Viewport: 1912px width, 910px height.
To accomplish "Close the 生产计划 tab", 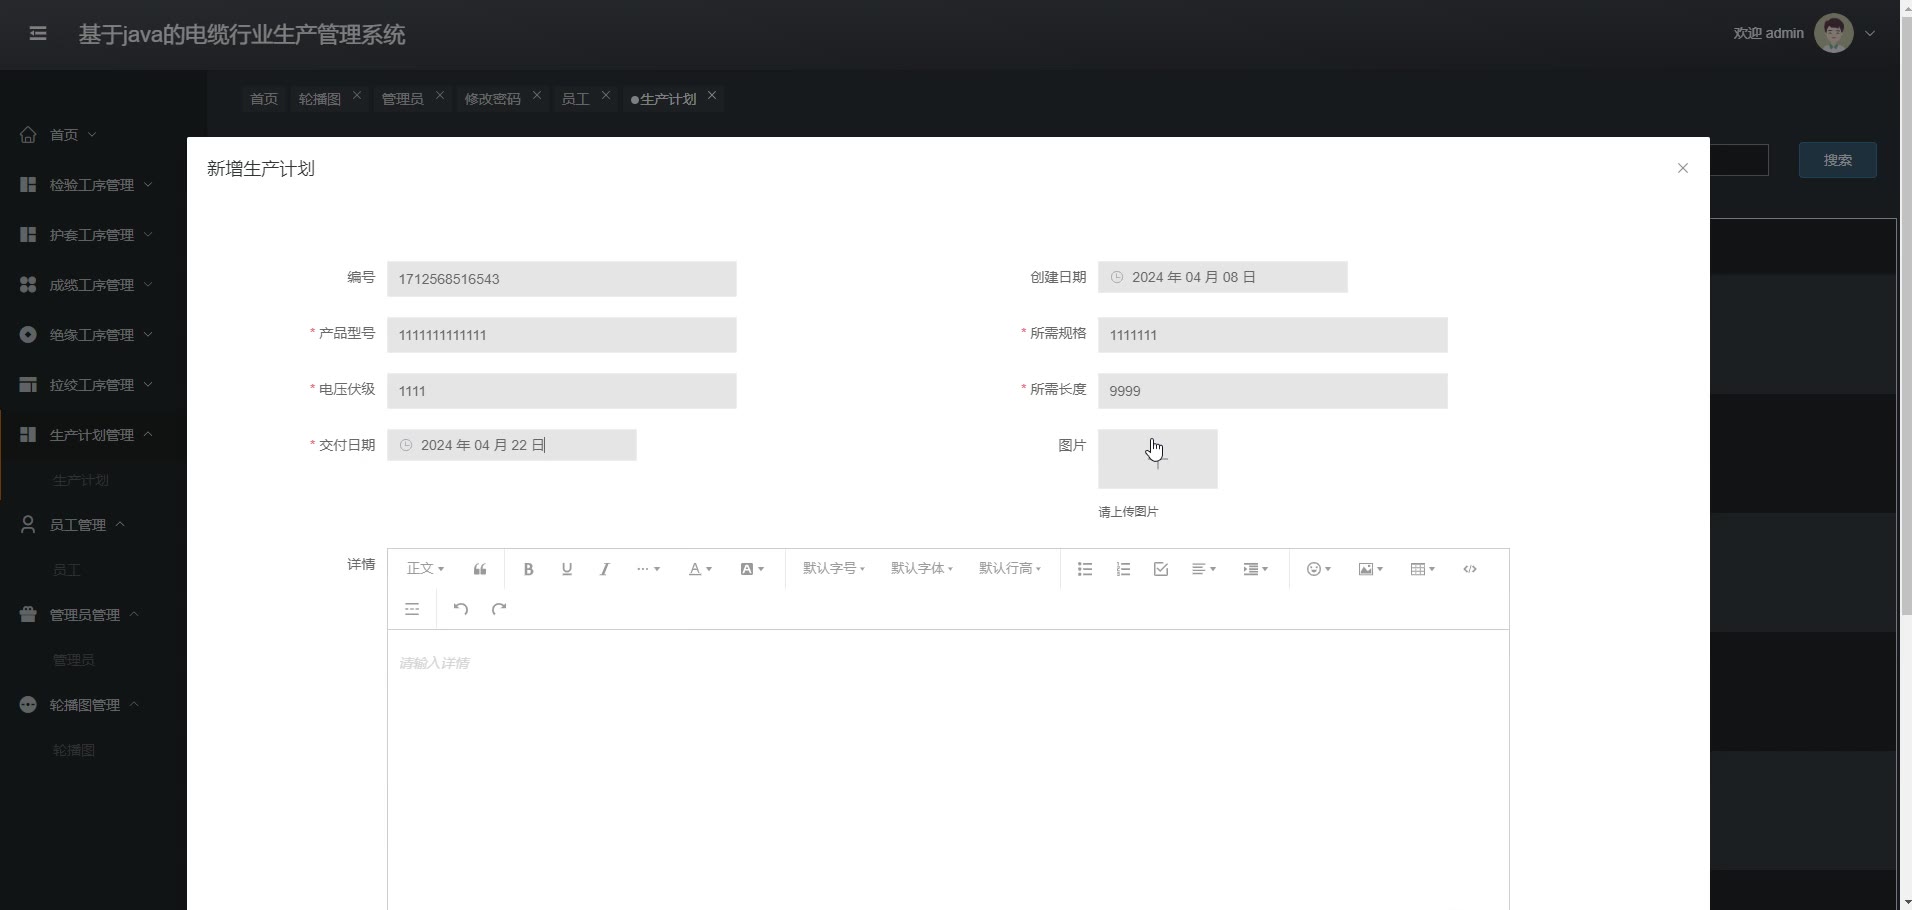I will pos(712,95).
